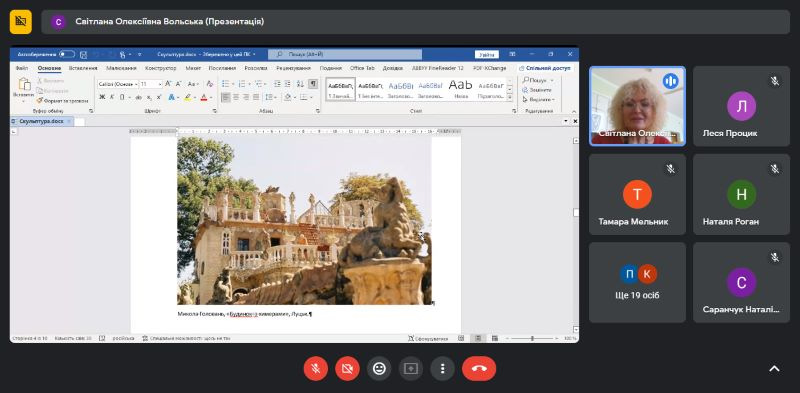Viewport: 800px width, 393px height.
Task: Click the Multilevel list icon
Action: coord(259,84)
